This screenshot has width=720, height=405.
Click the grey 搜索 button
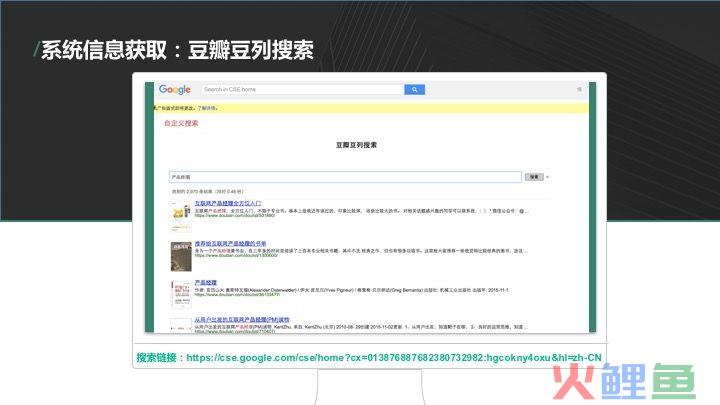click(534, 177)
